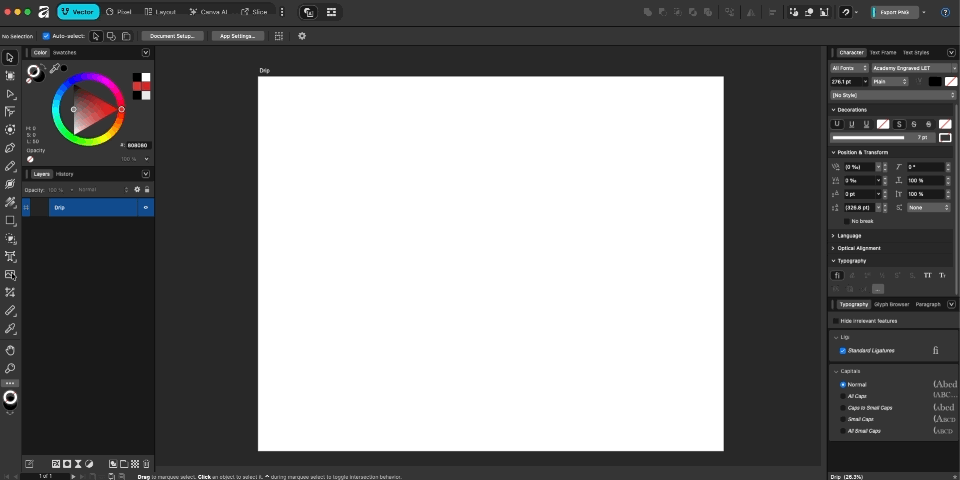This screenshot has width=960, height=480.
Task: Select the All Caps radio option
Action: (843, 396)
